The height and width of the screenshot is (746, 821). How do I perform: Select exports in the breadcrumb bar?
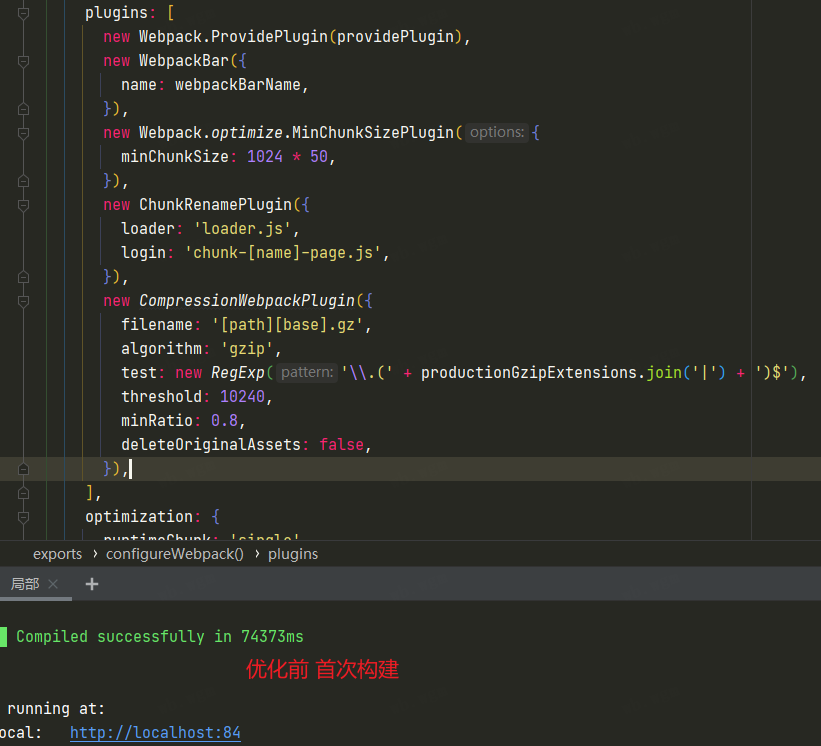[58, 554]
